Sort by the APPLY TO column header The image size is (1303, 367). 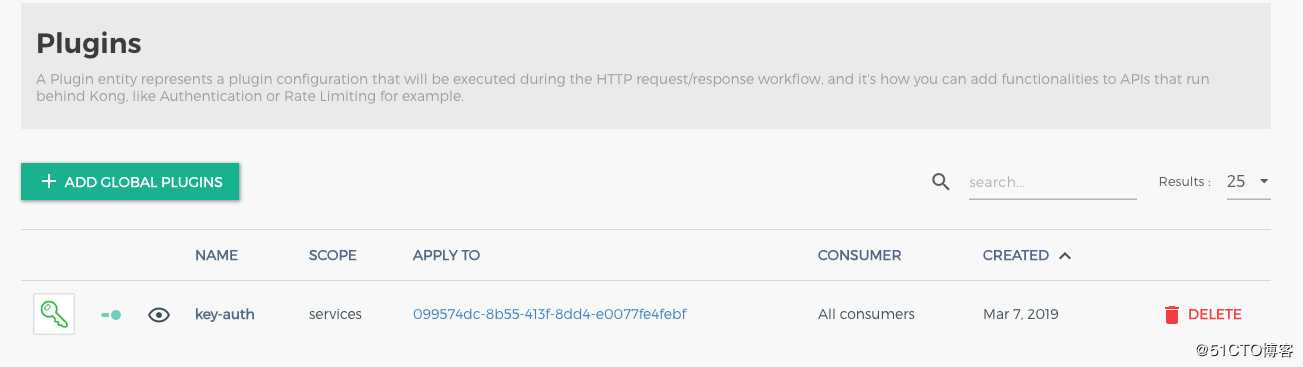(446, 255)
